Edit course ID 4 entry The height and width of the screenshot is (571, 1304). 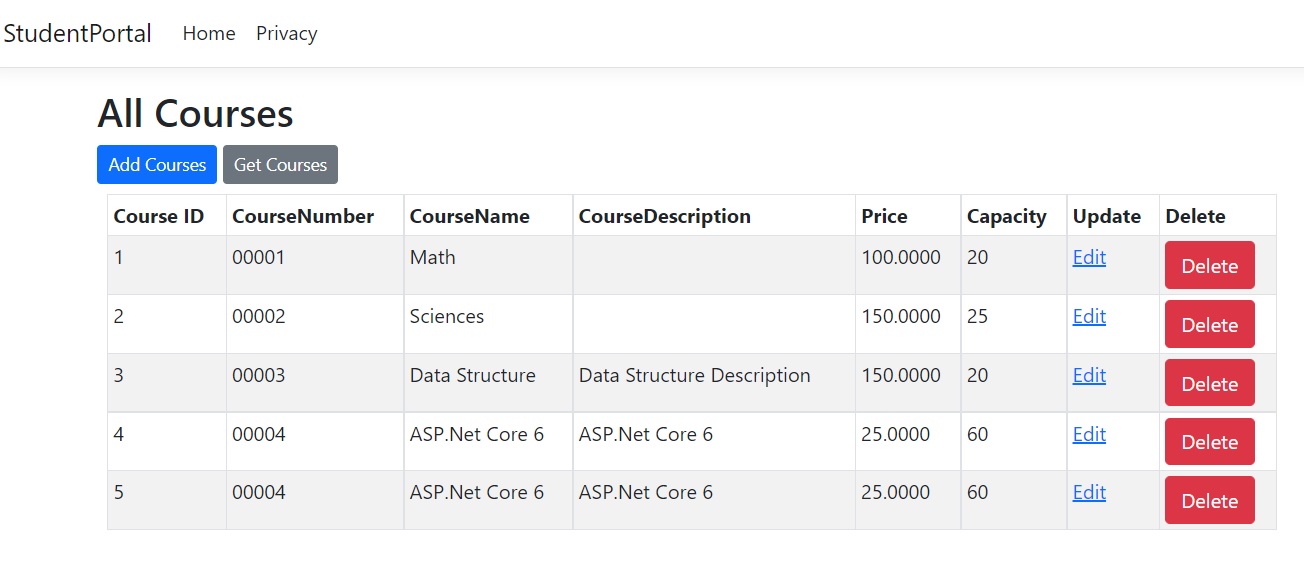click(1089, 434)
